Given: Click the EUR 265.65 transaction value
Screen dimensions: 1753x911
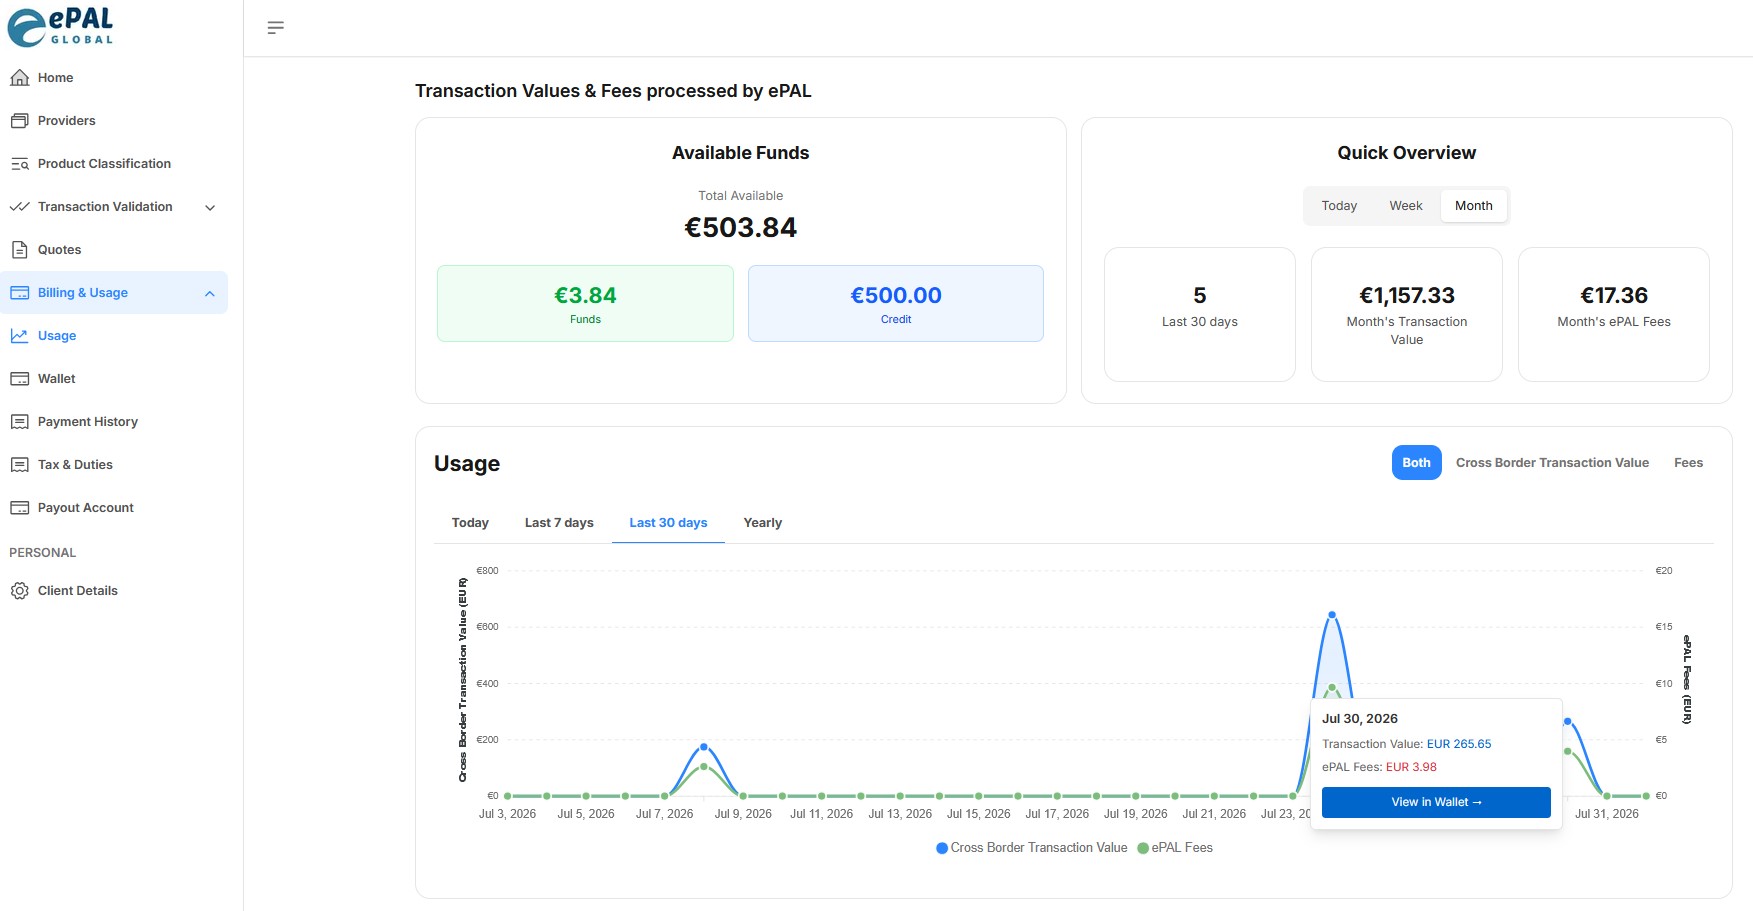Looking at the screenshot, I should pyautogui.click(x=1459, y=744).
